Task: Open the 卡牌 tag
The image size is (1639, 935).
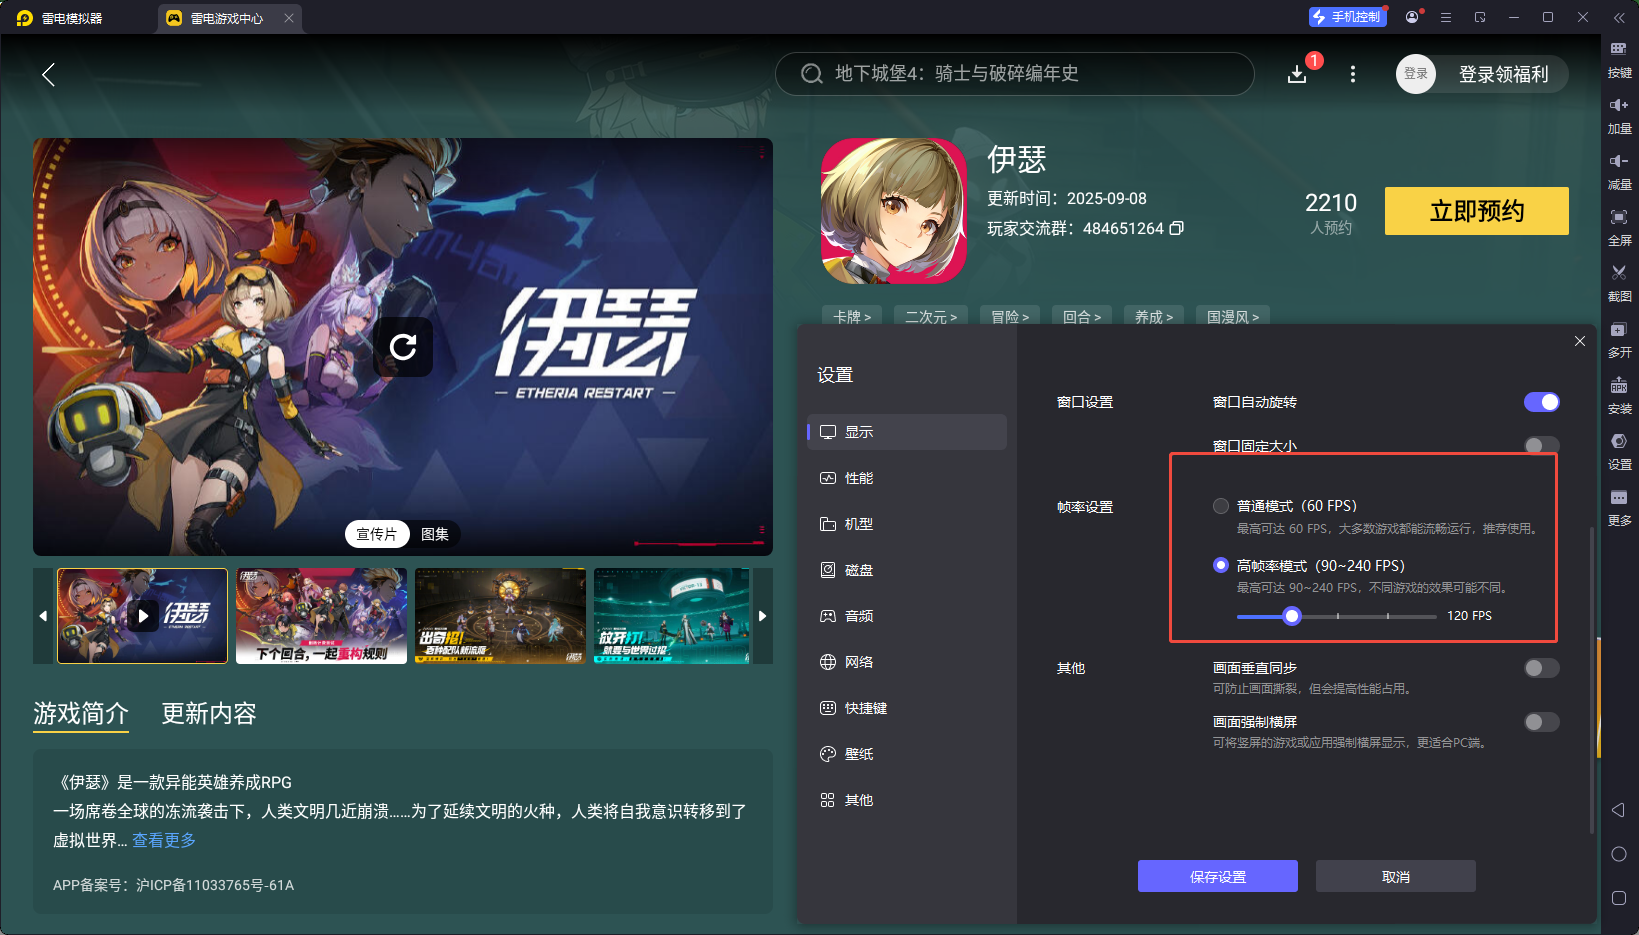Action: tap(852, 316)
